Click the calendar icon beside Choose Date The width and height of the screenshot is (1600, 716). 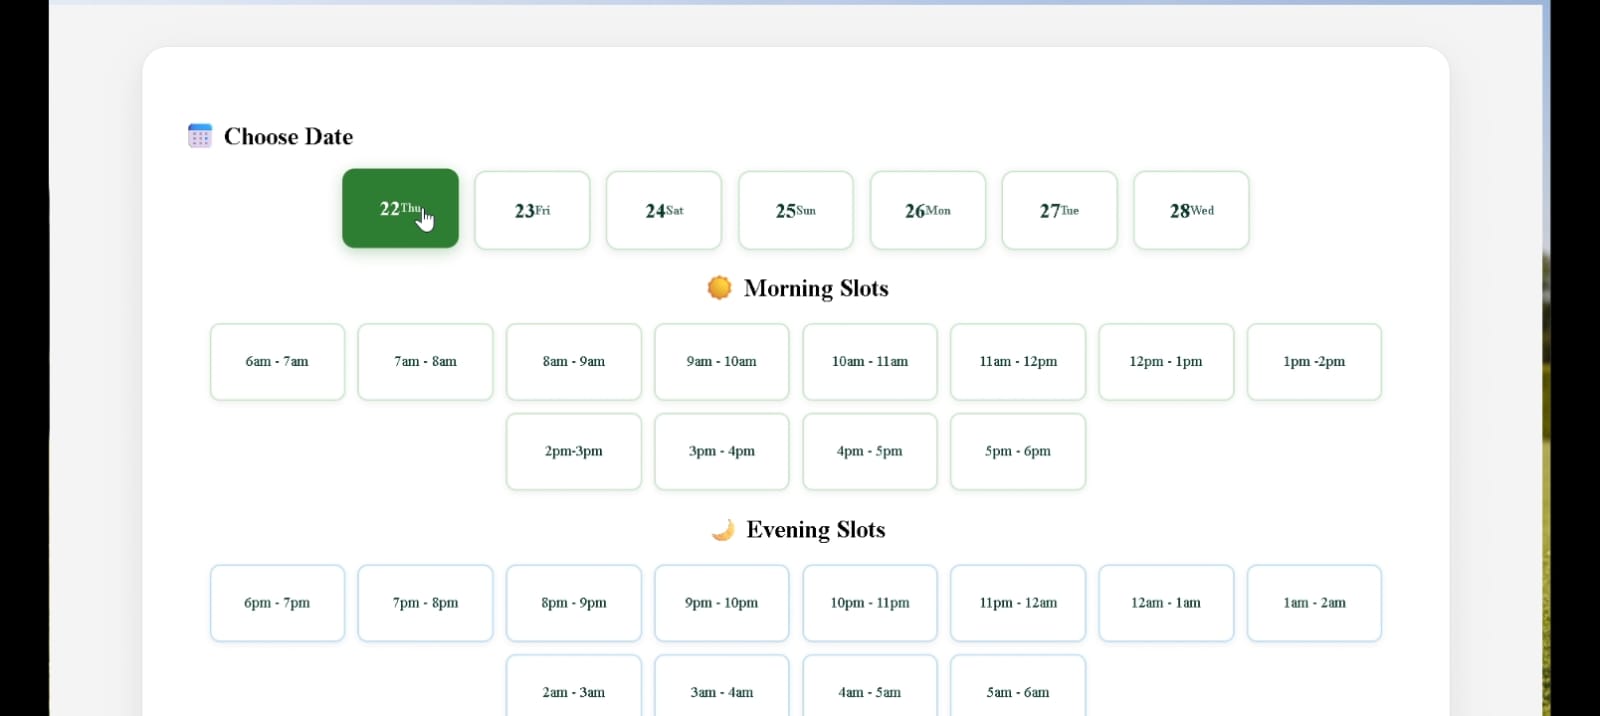click(x=200, y=136)
